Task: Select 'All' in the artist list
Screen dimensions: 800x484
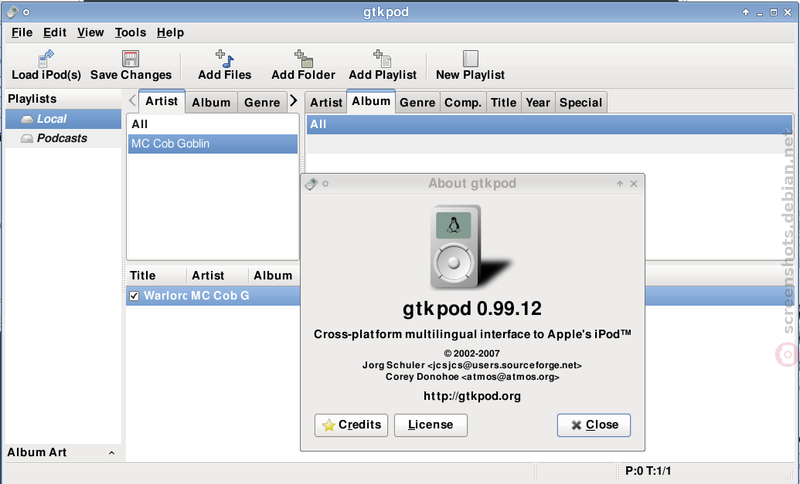Action: click(213, 124)
